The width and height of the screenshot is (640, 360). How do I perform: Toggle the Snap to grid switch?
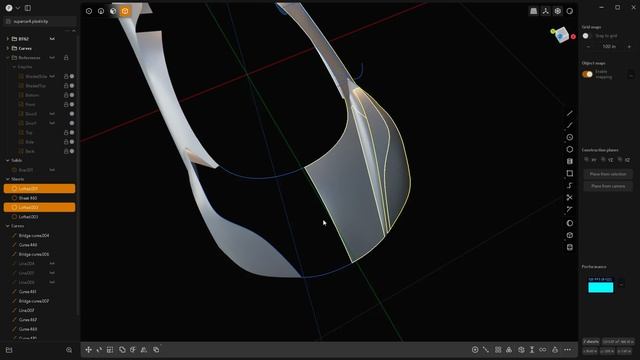click(x=587, y=36)
